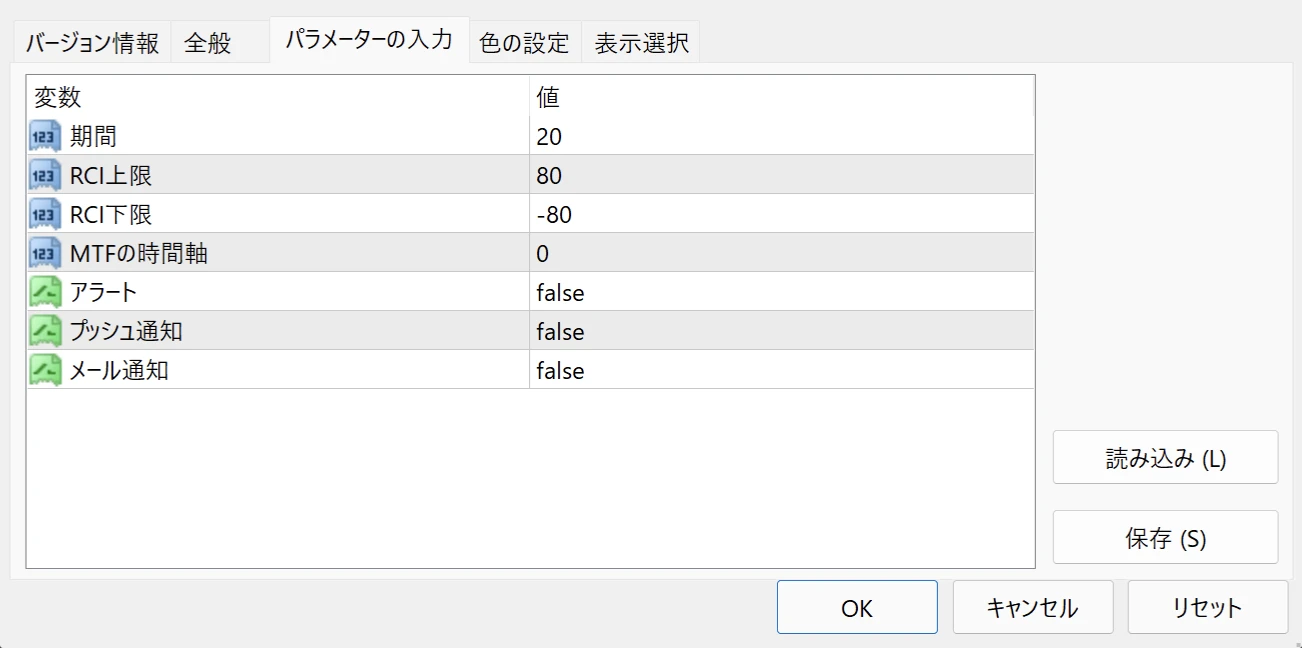The image size is (1302, 648).
Task: Click the numeric icon beside RCI下限
Action: pos(44,213)
